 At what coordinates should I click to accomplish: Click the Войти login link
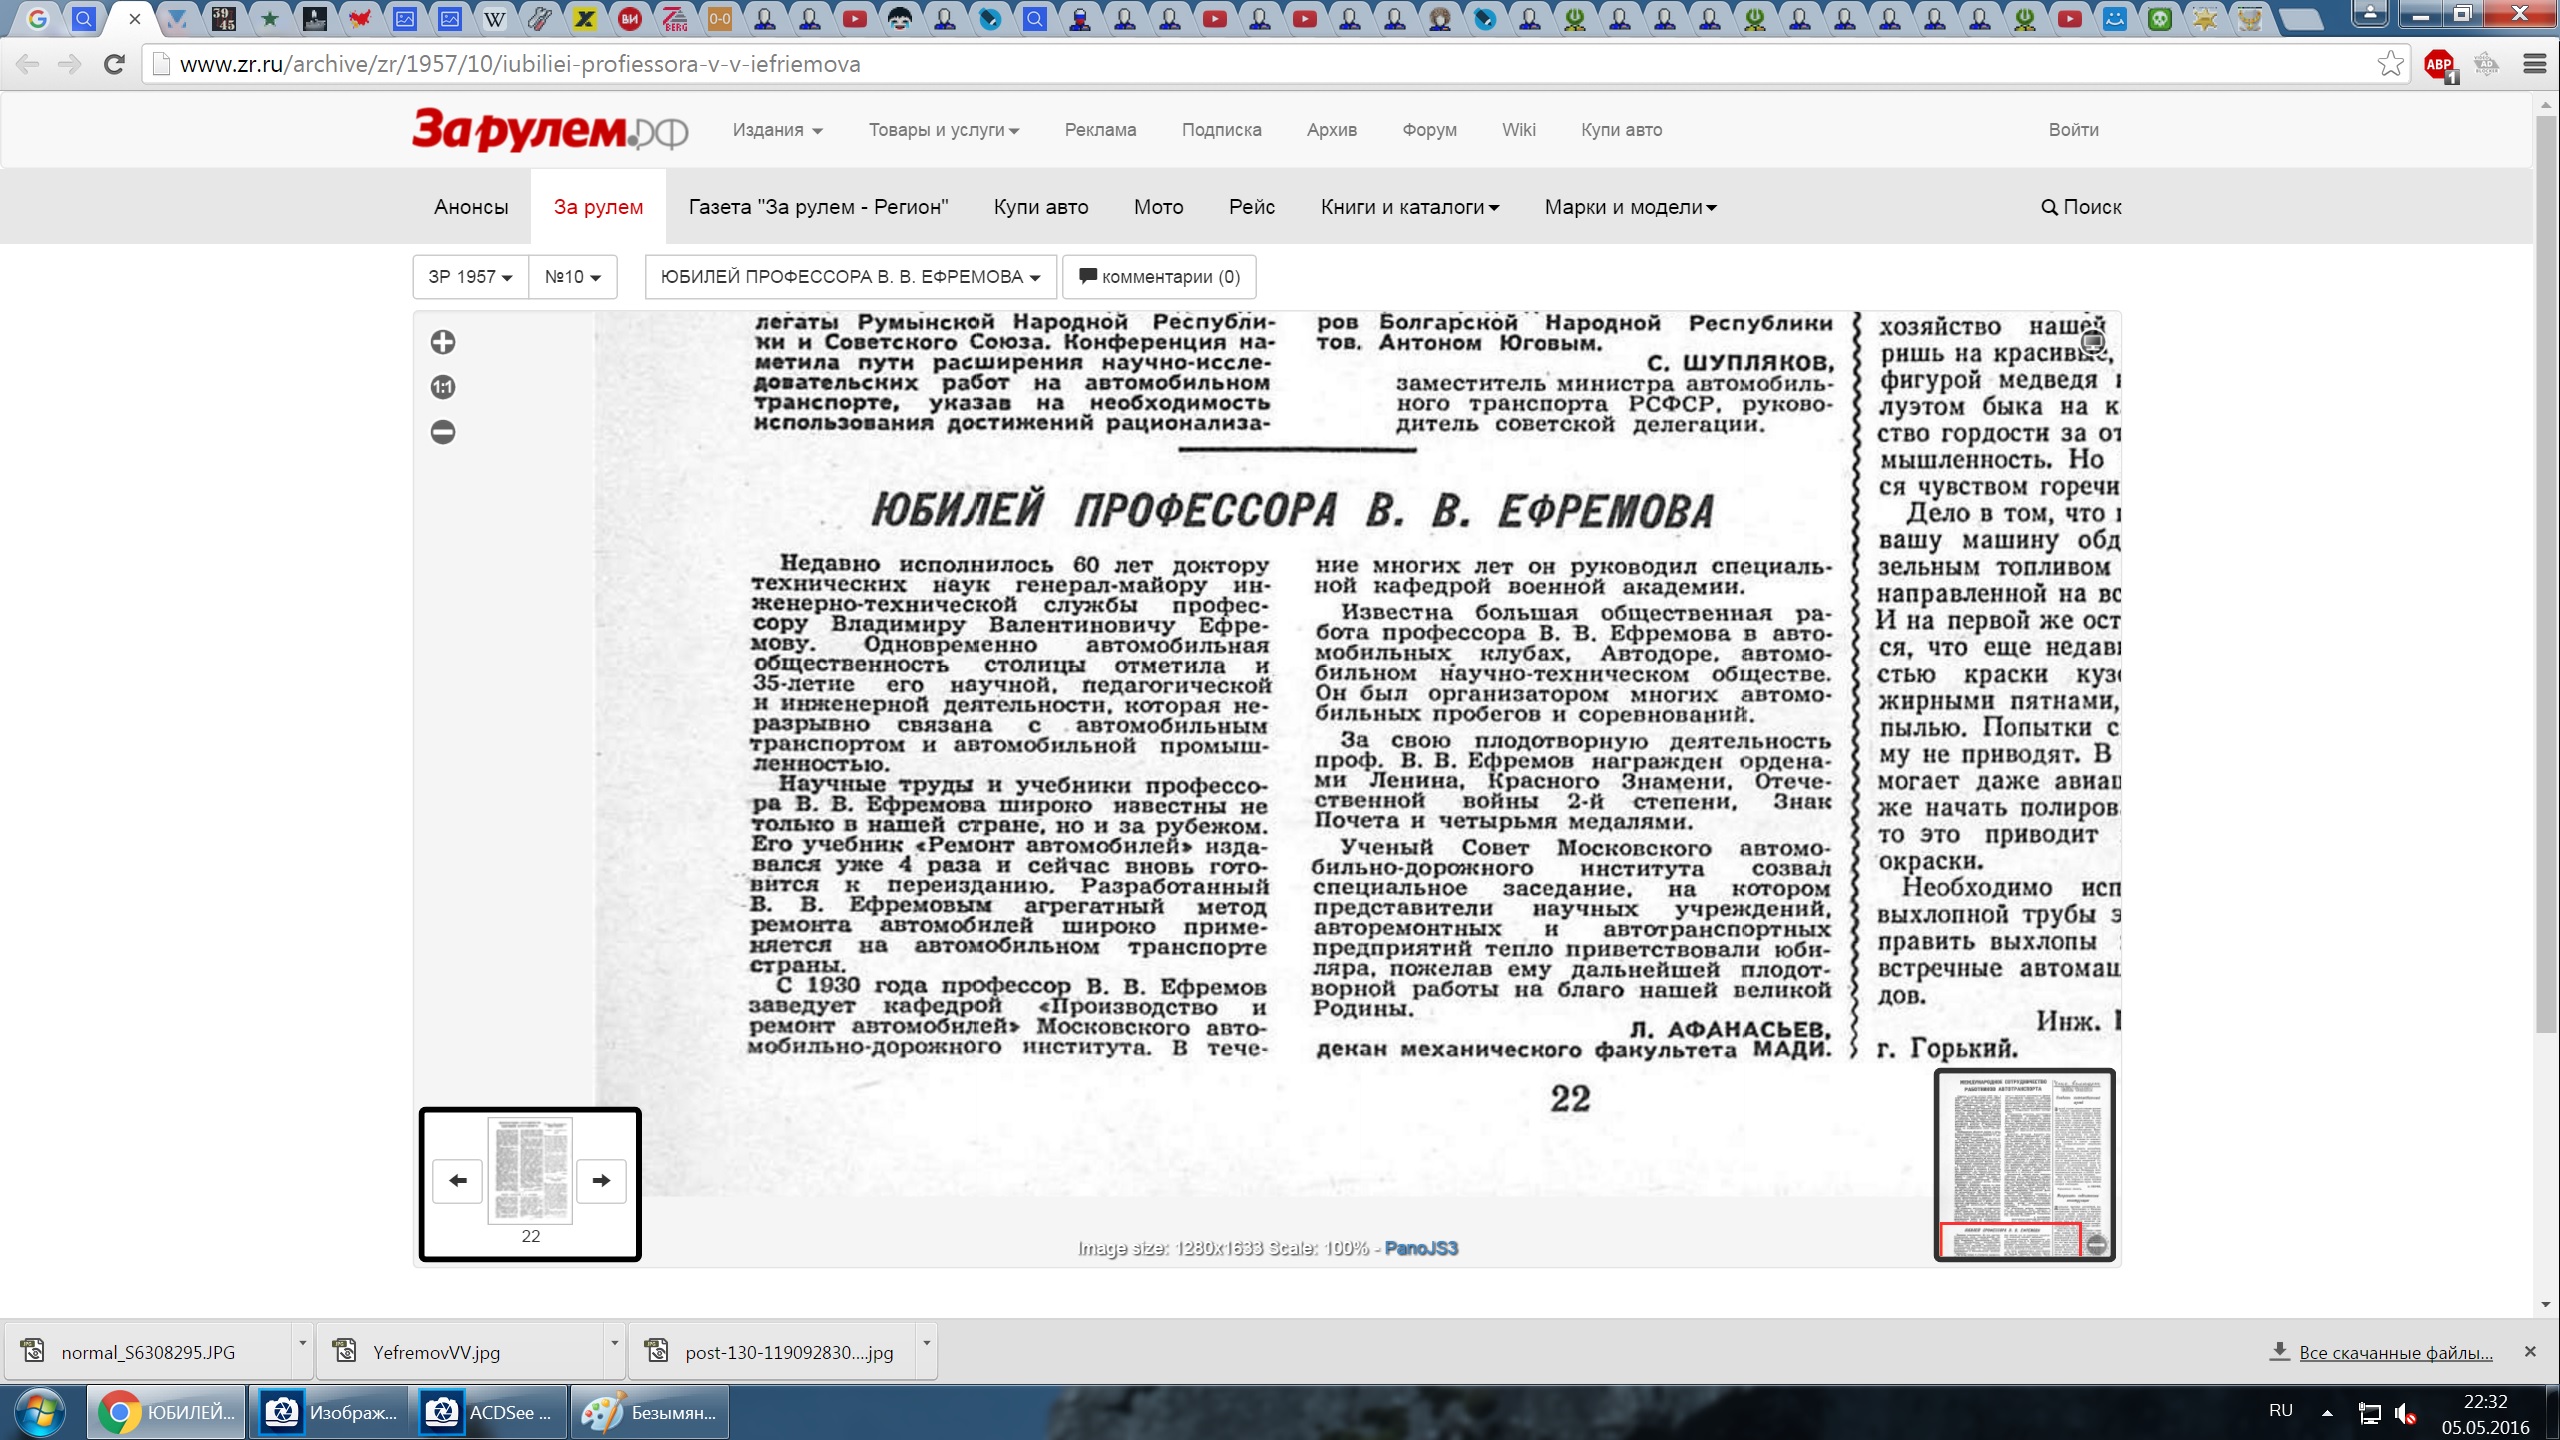tap(2073, 130)
